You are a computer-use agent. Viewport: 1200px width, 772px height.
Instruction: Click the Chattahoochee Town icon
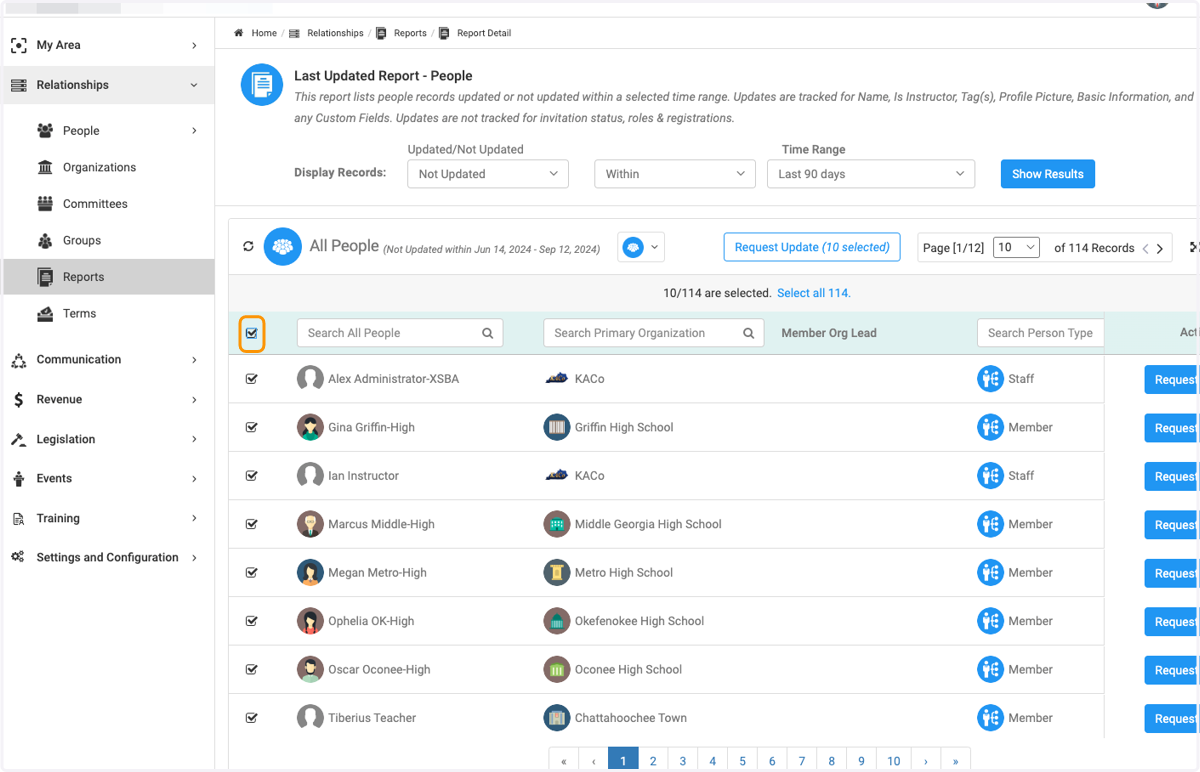557,718
